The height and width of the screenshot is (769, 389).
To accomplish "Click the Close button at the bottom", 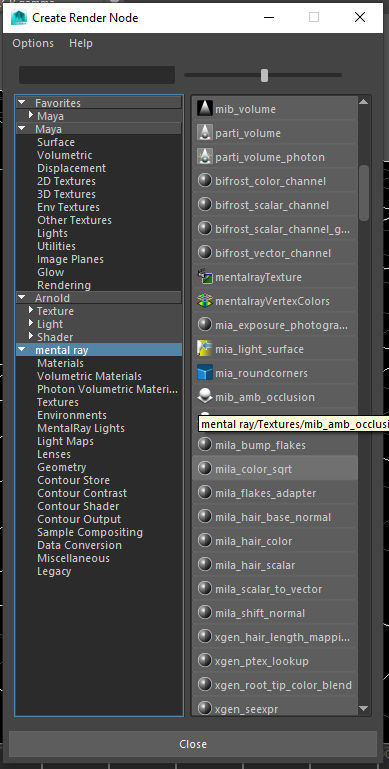I will [193, 744].
